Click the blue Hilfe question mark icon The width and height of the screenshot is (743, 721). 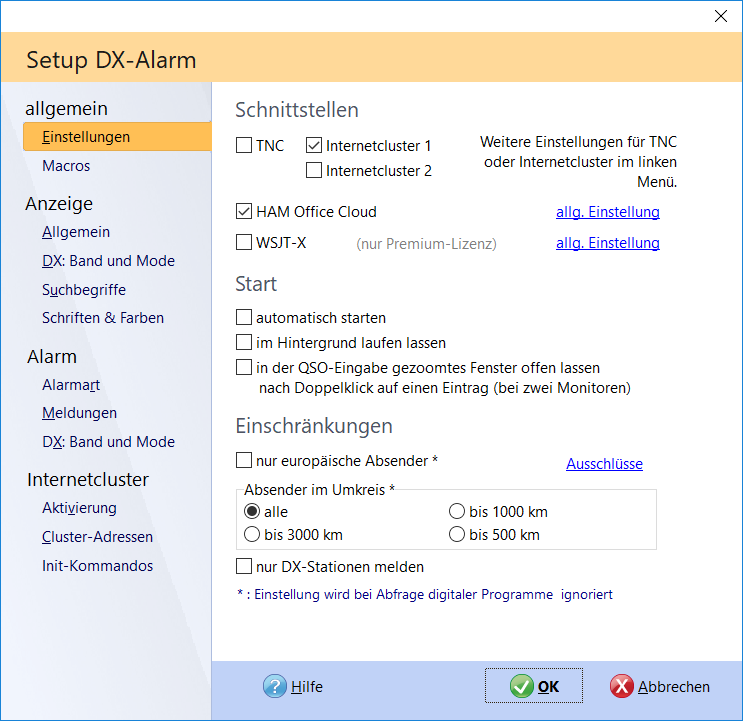[x=275, y=686]
